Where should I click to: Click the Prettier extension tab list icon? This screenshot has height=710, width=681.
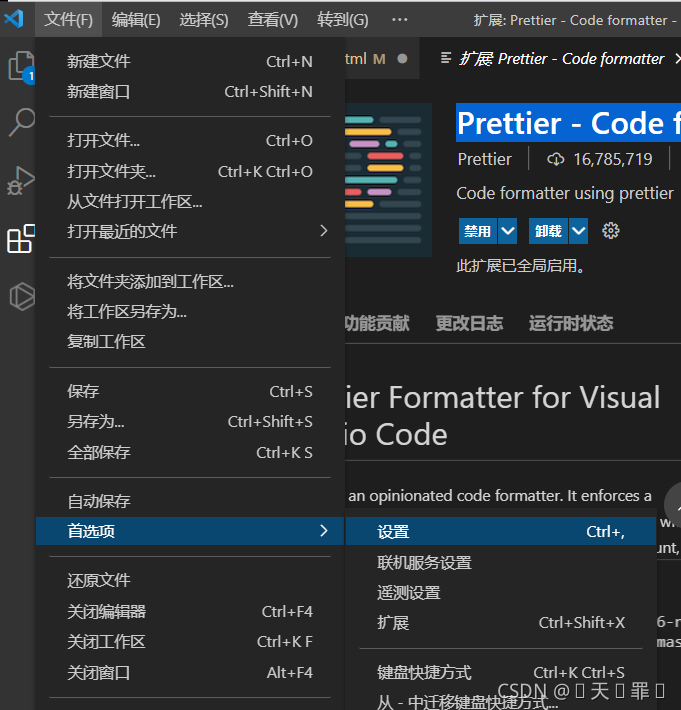click(446, 58)
